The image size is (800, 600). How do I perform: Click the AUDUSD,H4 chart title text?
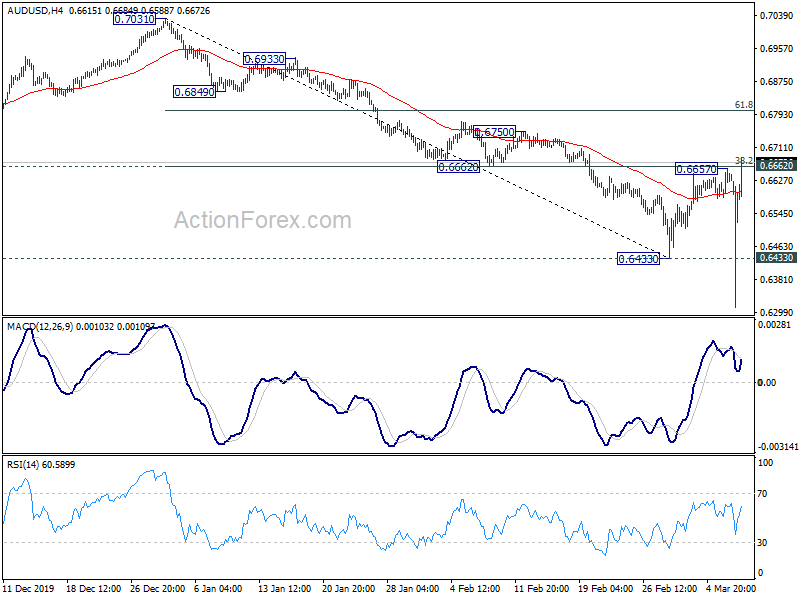(35, 10)
